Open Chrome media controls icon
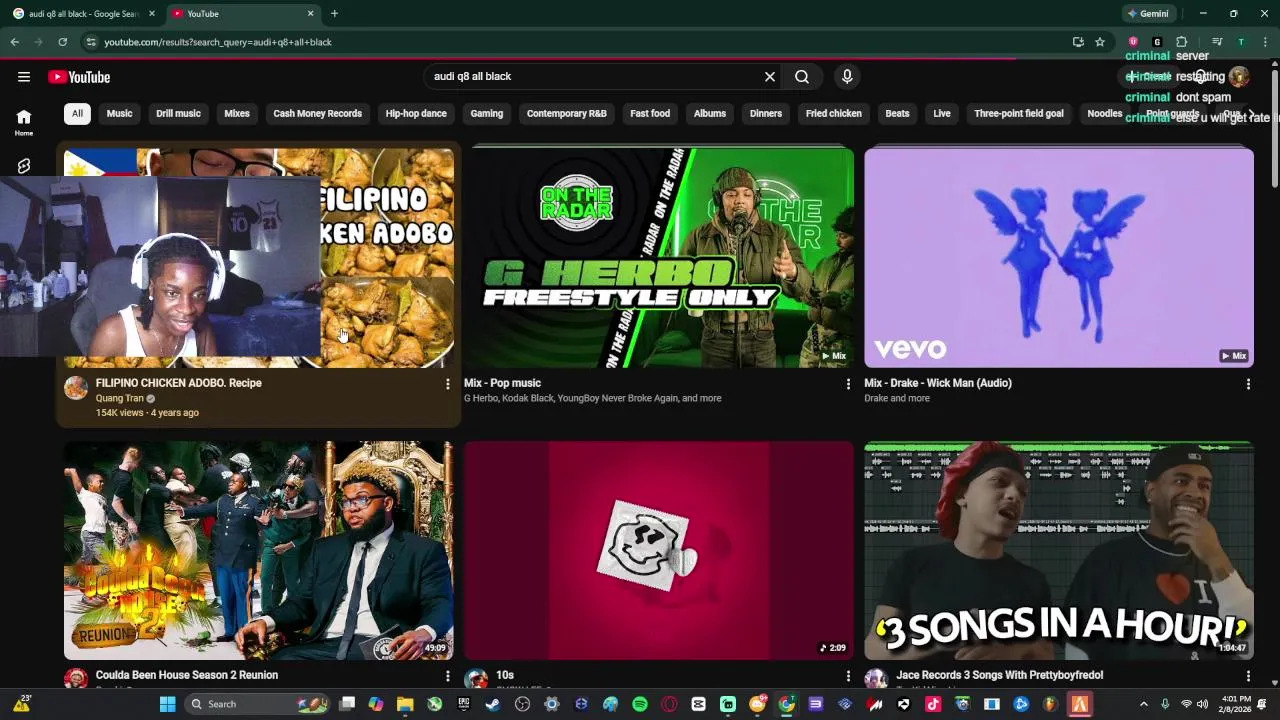 pyautogui.click(x=1217, y=42)
